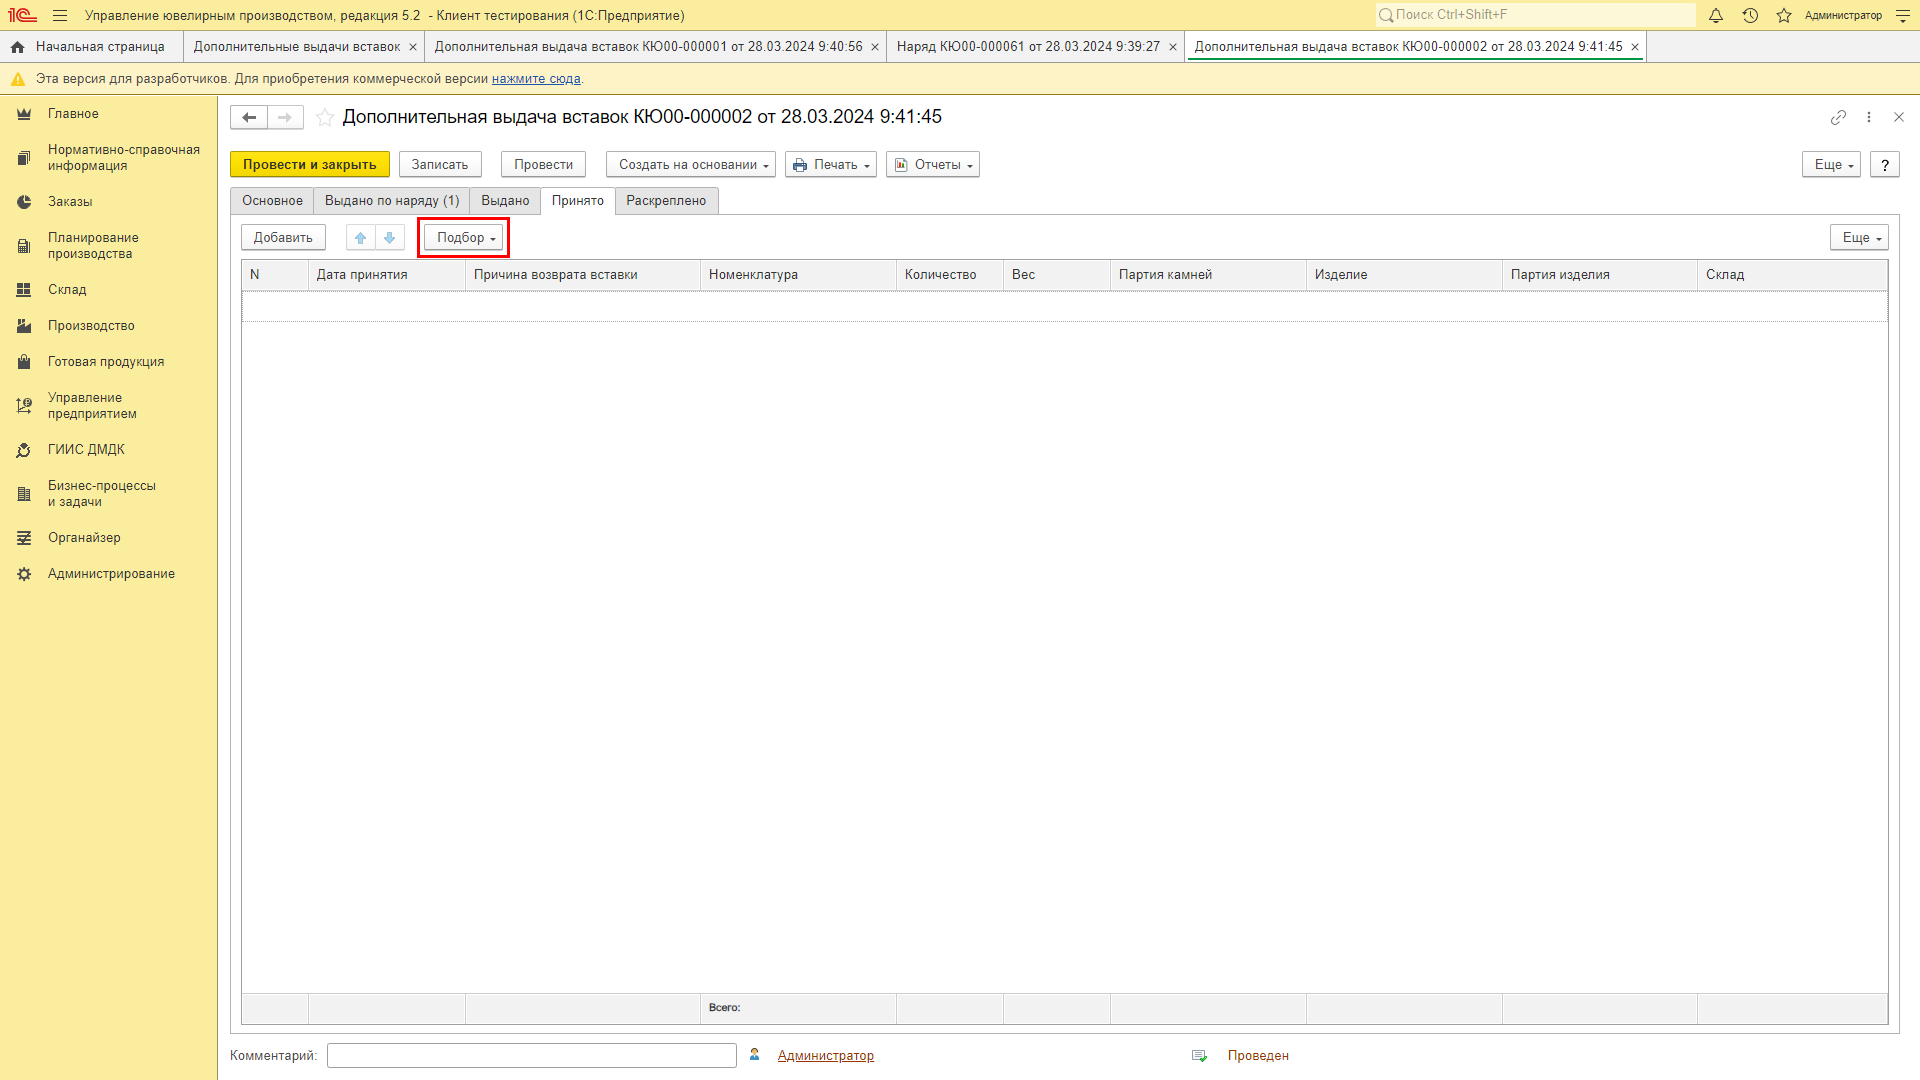
Task: Switch to the Раскреплено tab
Action: [666, 201]
